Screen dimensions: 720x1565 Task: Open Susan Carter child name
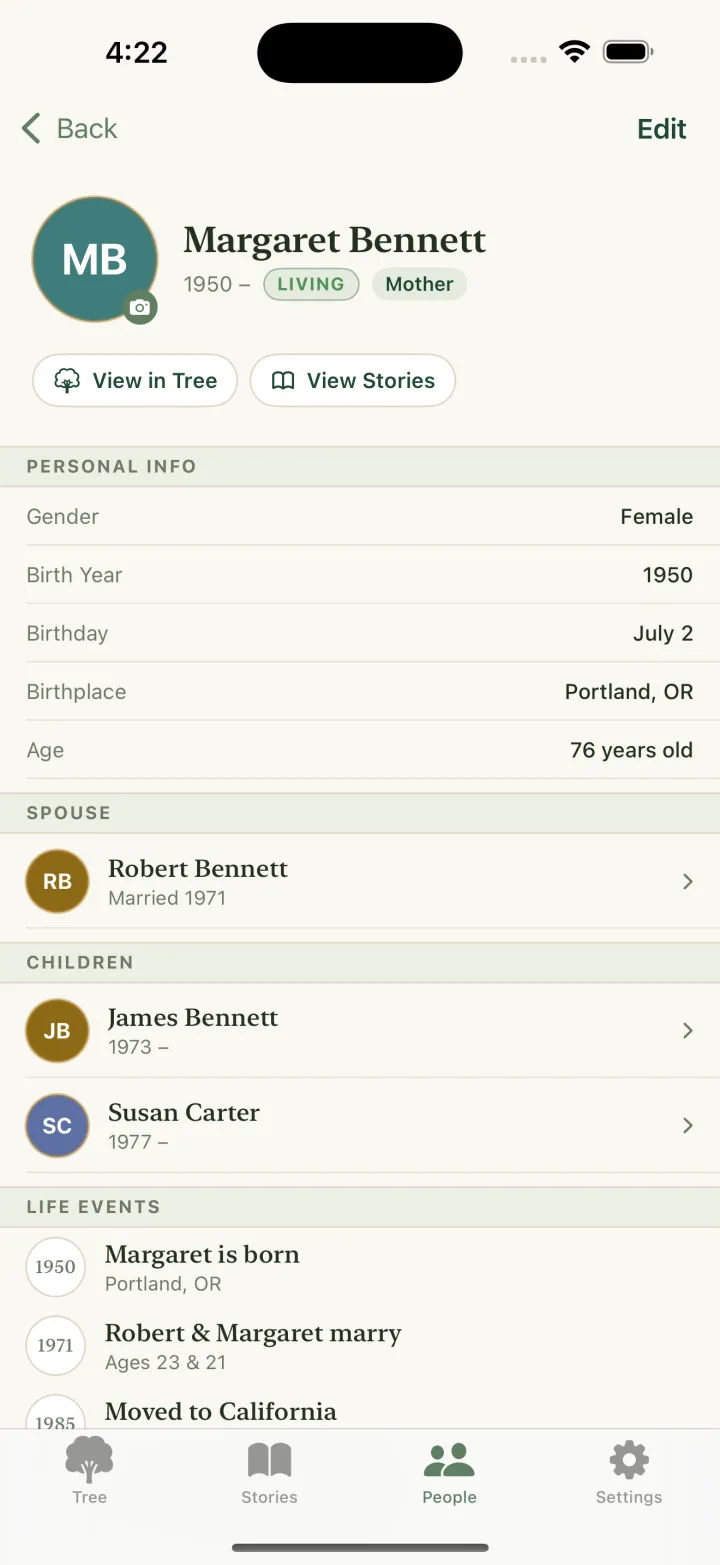pyautogui.click(x=184, y=1112)
